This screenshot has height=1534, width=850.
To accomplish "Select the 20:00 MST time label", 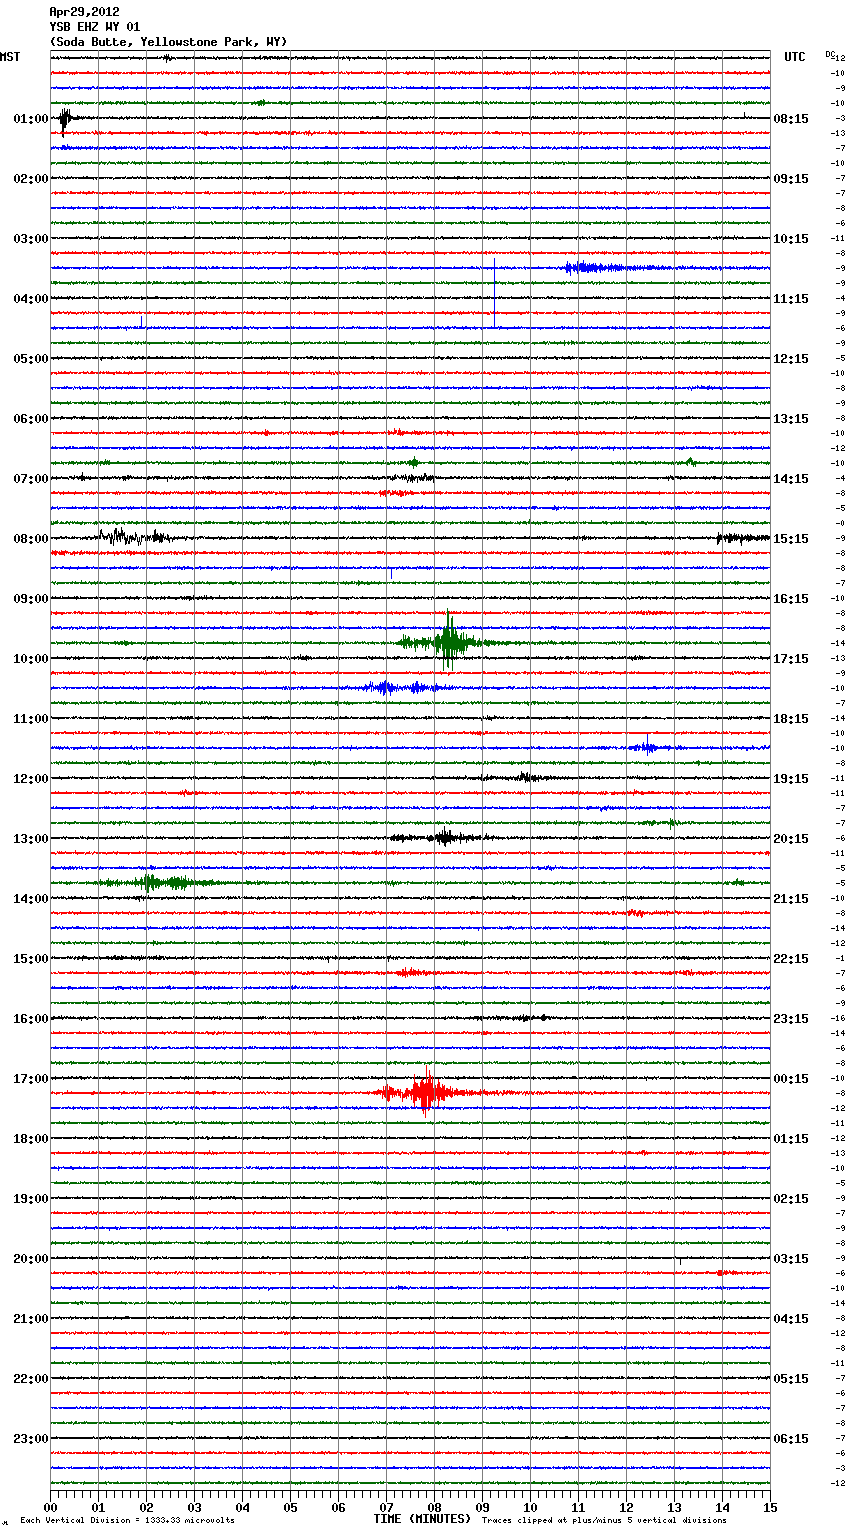I will pos(31,1259).
